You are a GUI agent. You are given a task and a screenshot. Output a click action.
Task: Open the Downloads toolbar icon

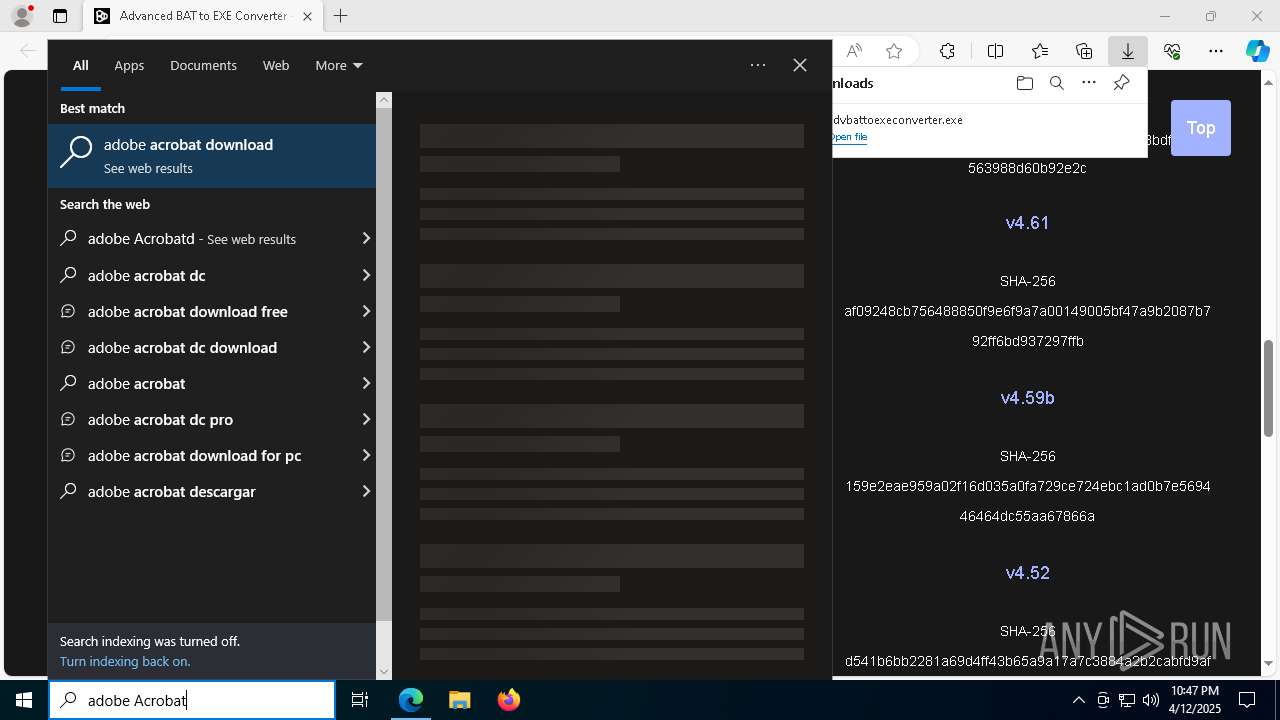point(1127,51)
